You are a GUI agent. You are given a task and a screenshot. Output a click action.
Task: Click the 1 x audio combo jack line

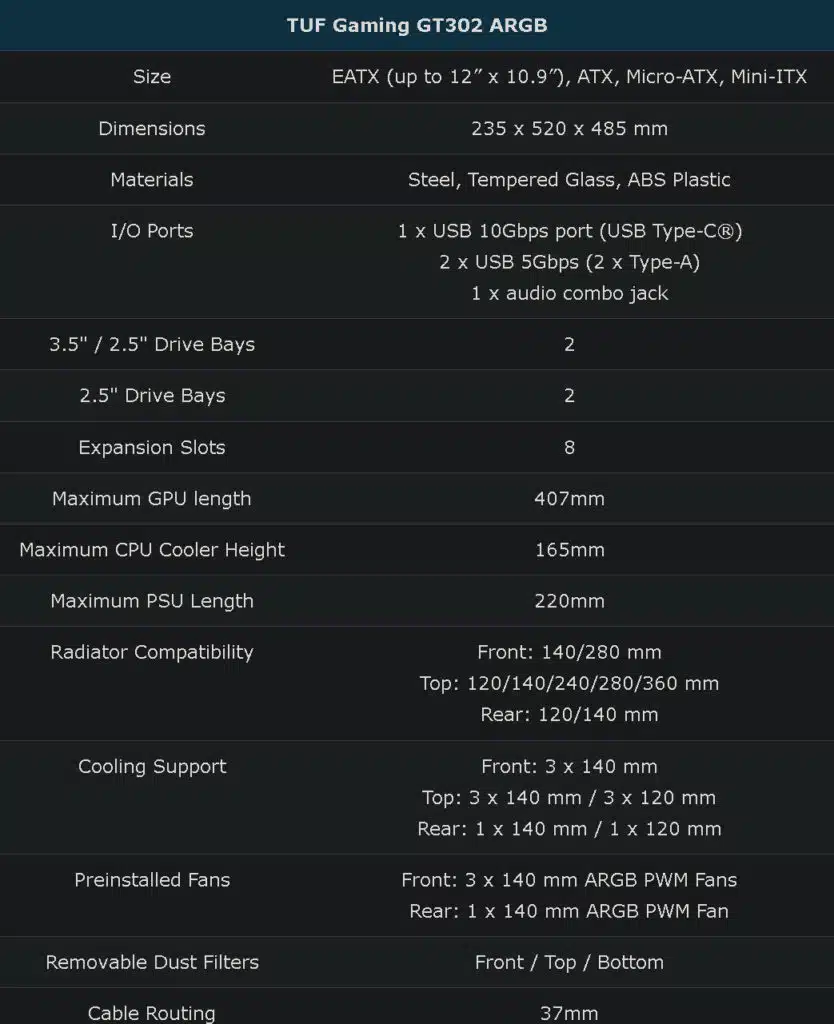tap(569, 293)
